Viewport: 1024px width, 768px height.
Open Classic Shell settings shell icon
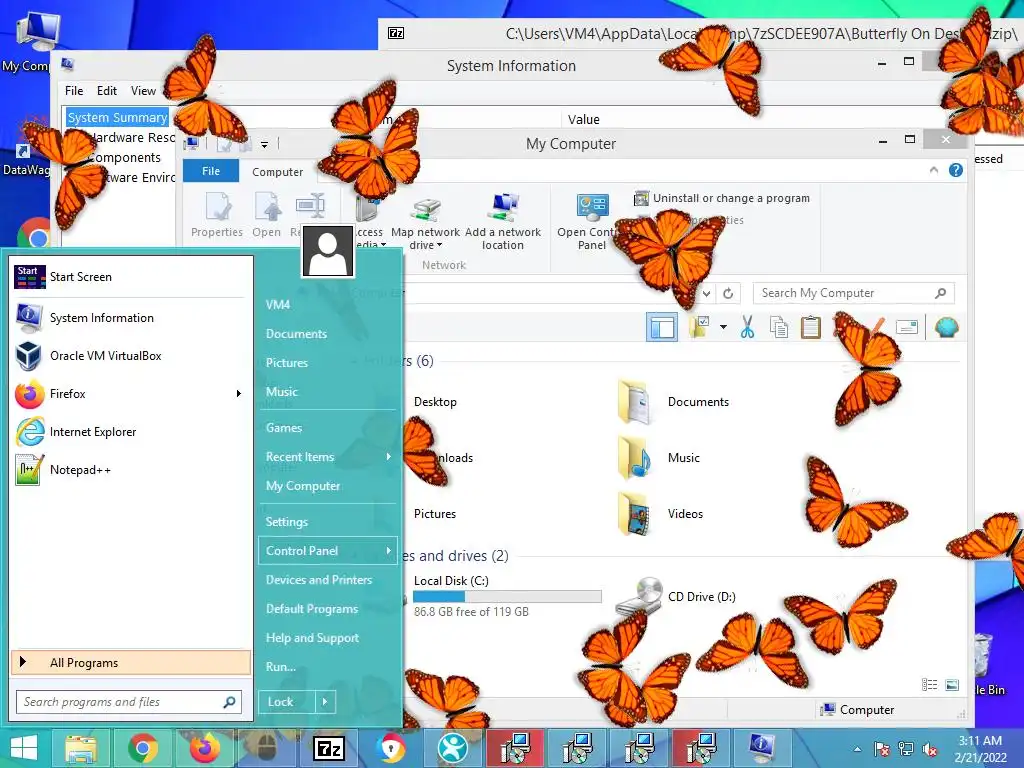(946, 327)
